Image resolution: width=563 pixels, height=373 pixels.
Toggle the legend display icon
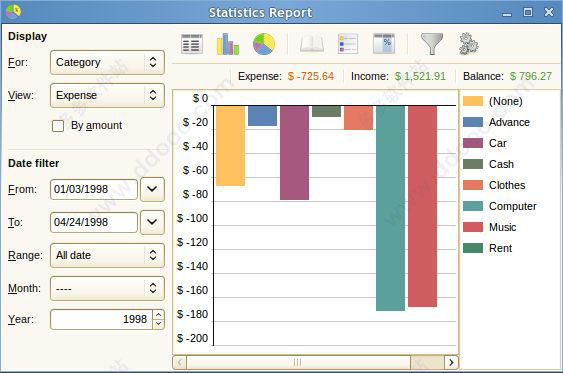tap(348, 44)
